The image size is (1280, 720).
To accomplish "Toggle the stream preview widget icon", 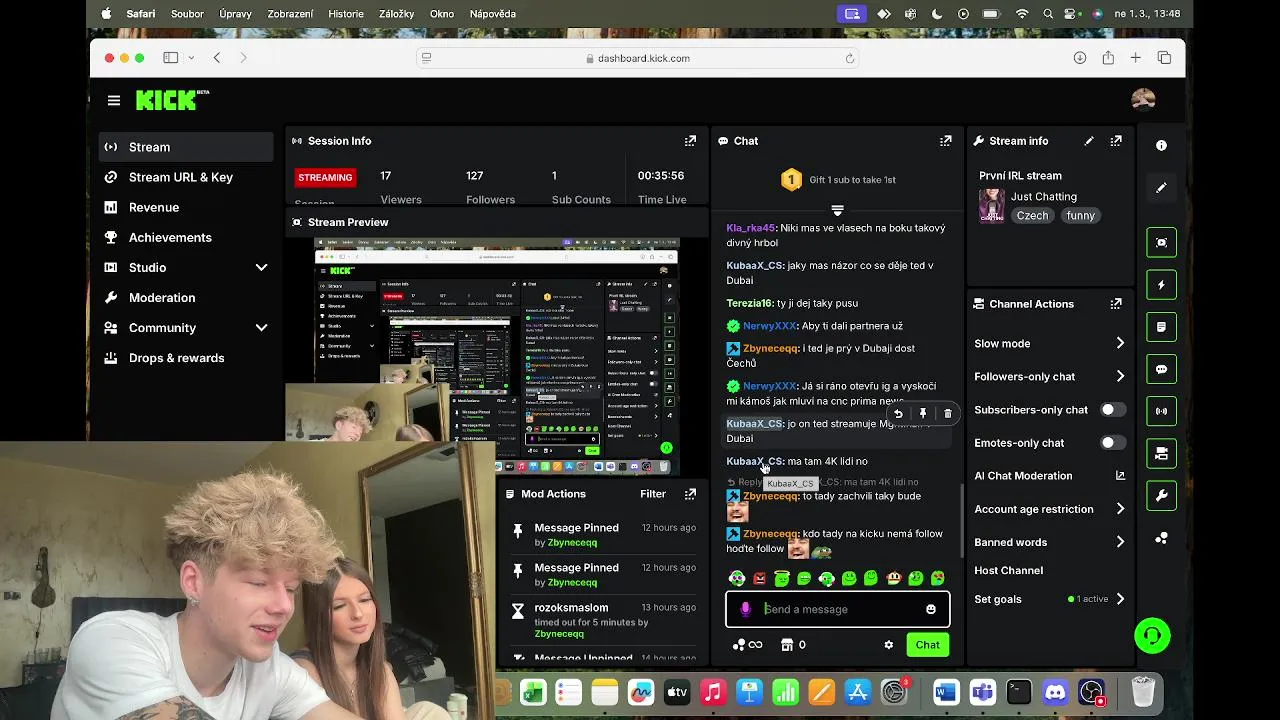I will [1161, 242].
